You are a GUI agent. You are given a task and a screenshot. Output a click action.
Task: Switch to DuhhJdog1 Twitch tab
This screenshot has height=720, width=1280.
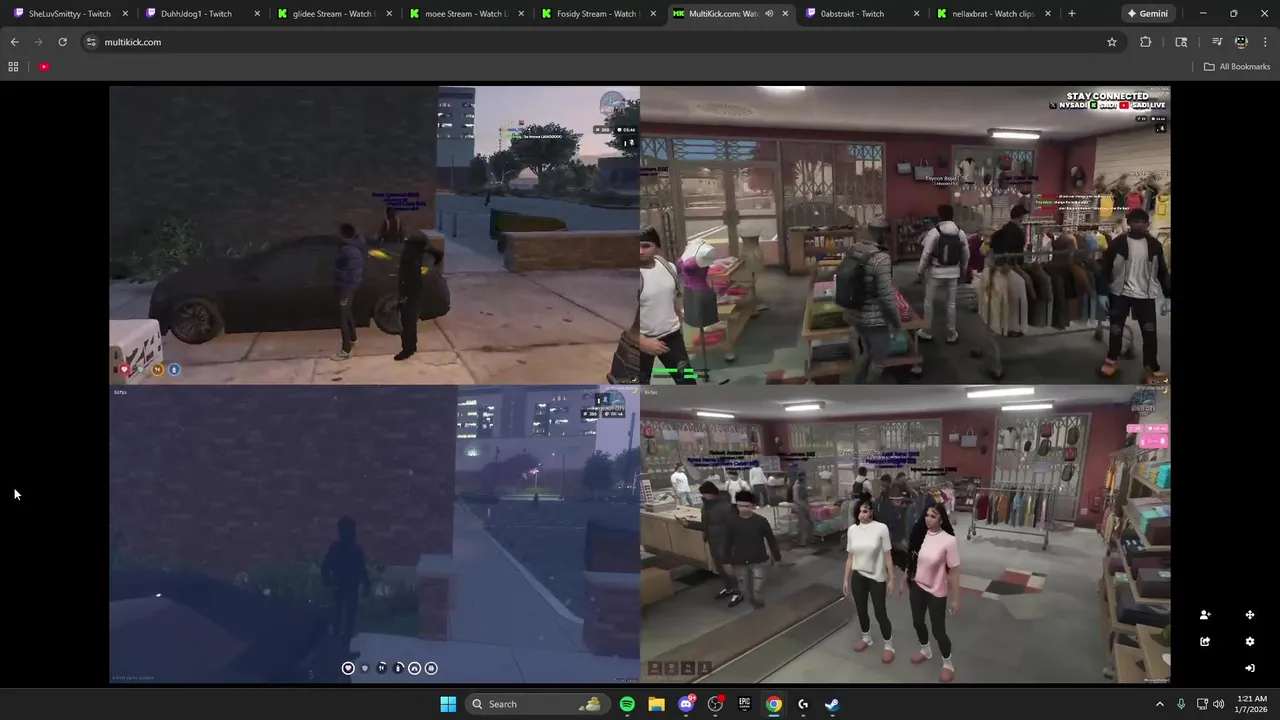click(x=202, y=14)
